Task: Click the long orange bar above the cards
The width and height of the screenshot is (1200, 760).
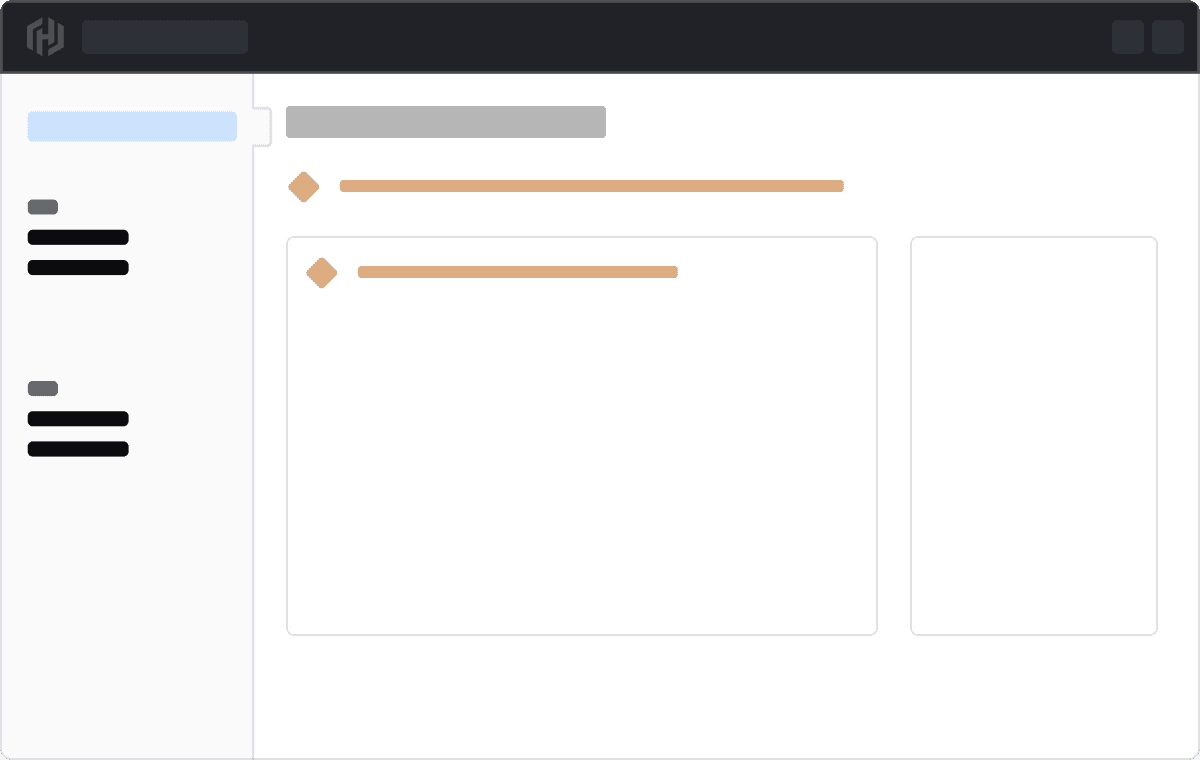Action: tap(592, 186)
